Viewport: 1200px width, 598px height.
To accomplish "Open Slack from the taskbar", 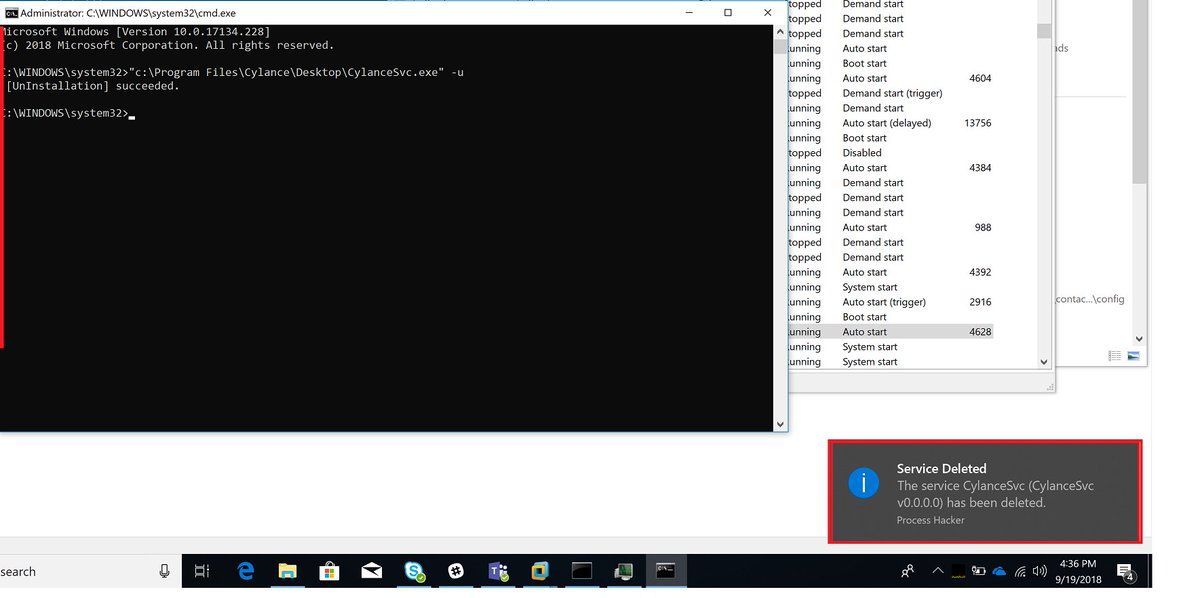I will click(x=456, y=571).
